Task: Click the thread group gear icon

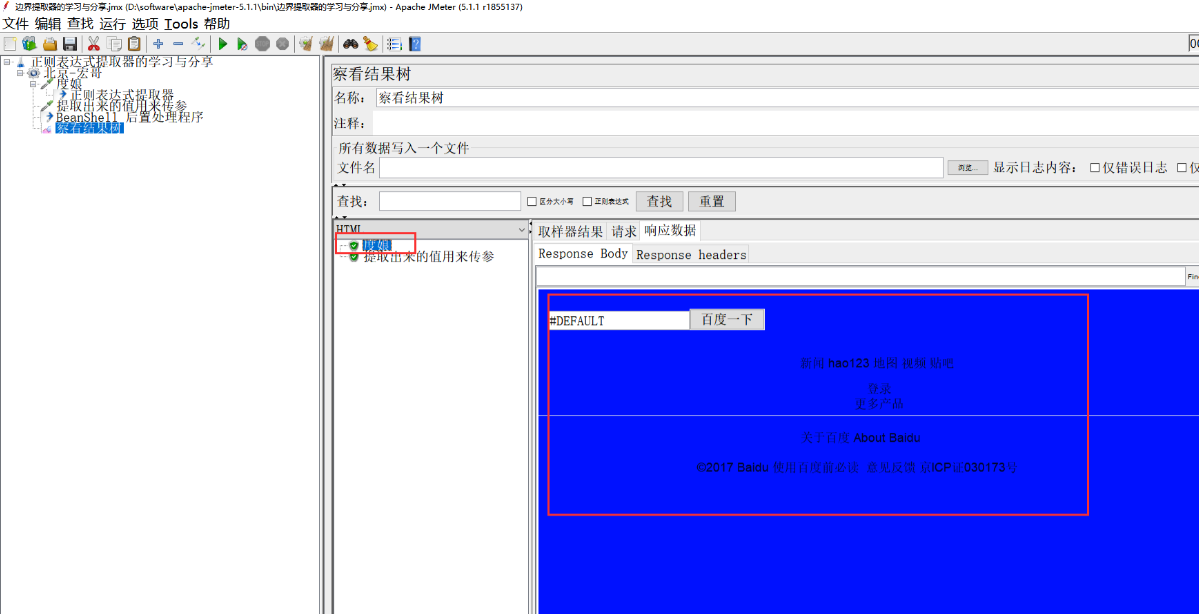Action: (34, 73)
